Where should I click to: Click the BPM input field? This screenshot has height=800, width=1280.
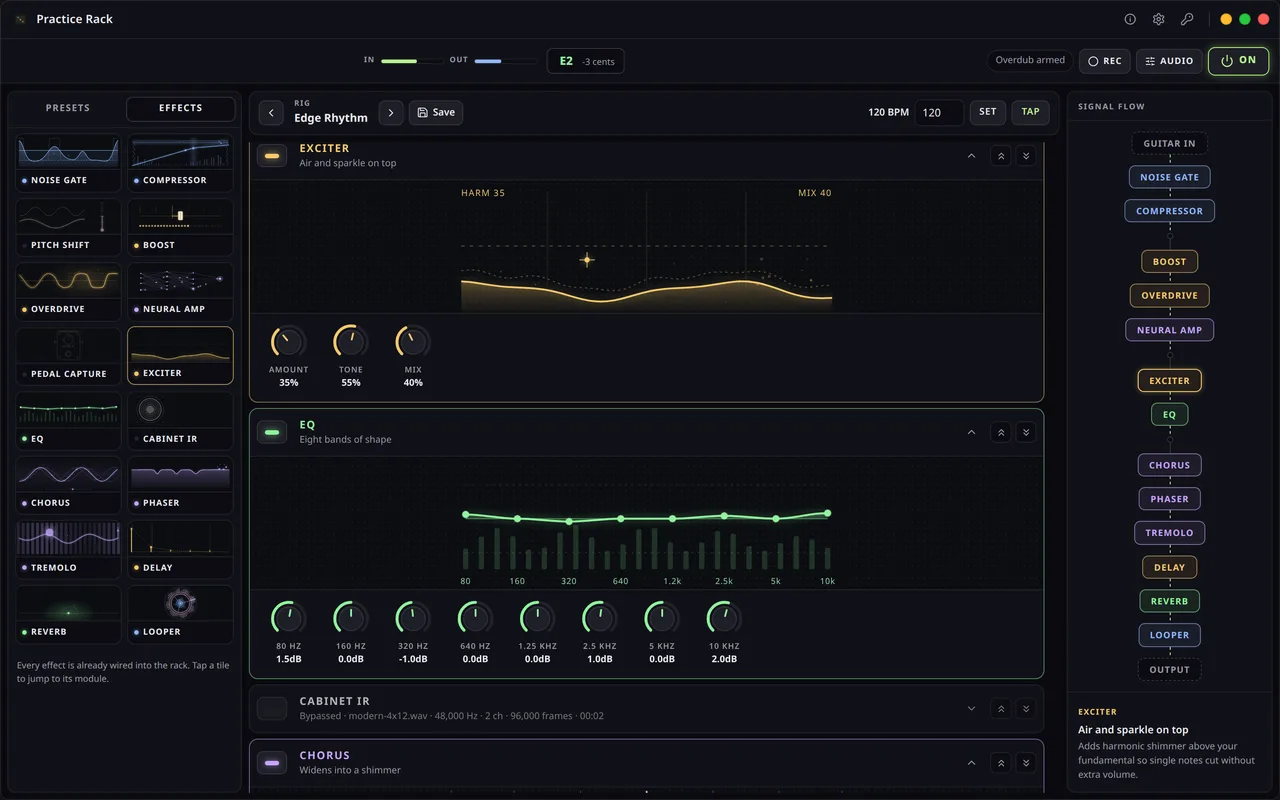(x=939, y=112)
